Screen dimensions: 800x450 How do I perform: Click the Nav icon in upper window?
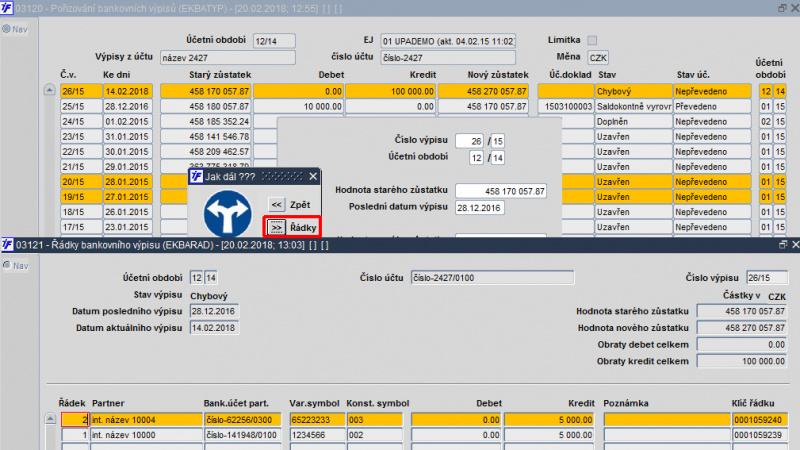pos(7,29)
